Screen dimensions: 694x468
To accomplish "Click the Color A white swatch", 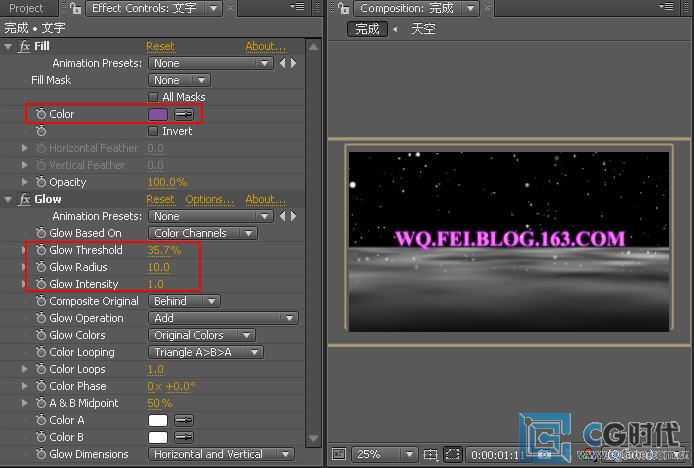I will [x=158, y=420].
